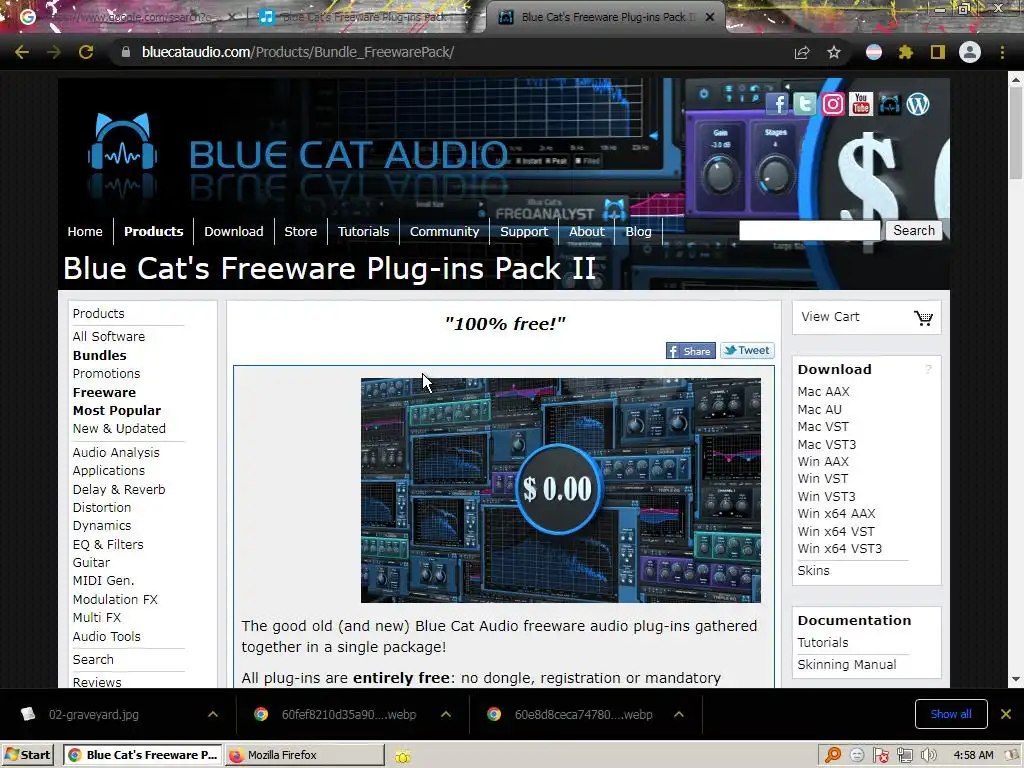Bookmark this page with star icon

point(833,52)
